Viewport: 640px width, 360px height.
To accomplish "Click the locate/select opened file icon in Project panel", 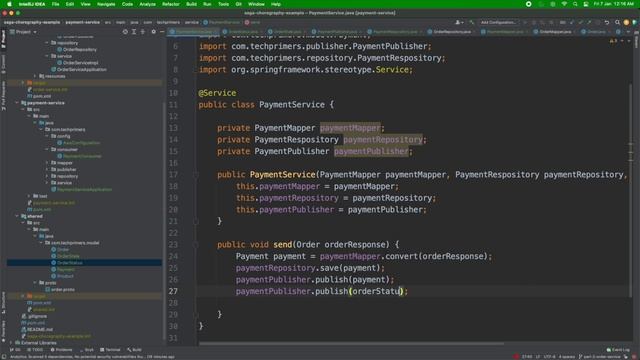I will [x=125, y=31].
